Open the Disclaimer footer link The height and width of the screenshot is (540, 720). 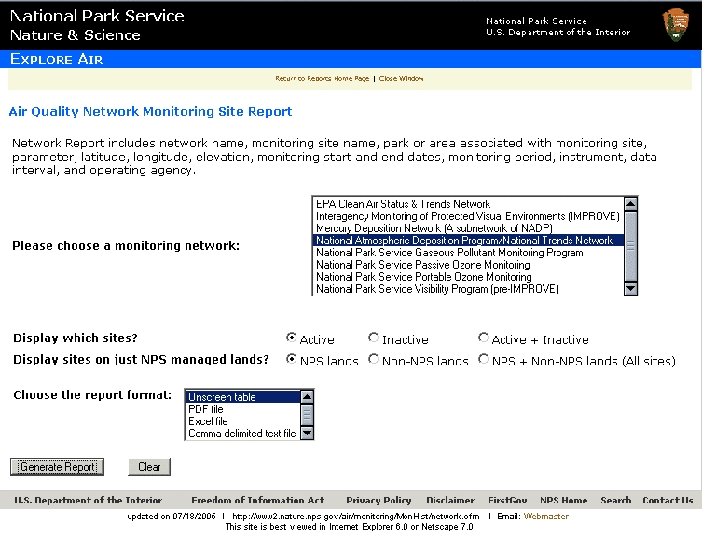click(x=450, y=500)
